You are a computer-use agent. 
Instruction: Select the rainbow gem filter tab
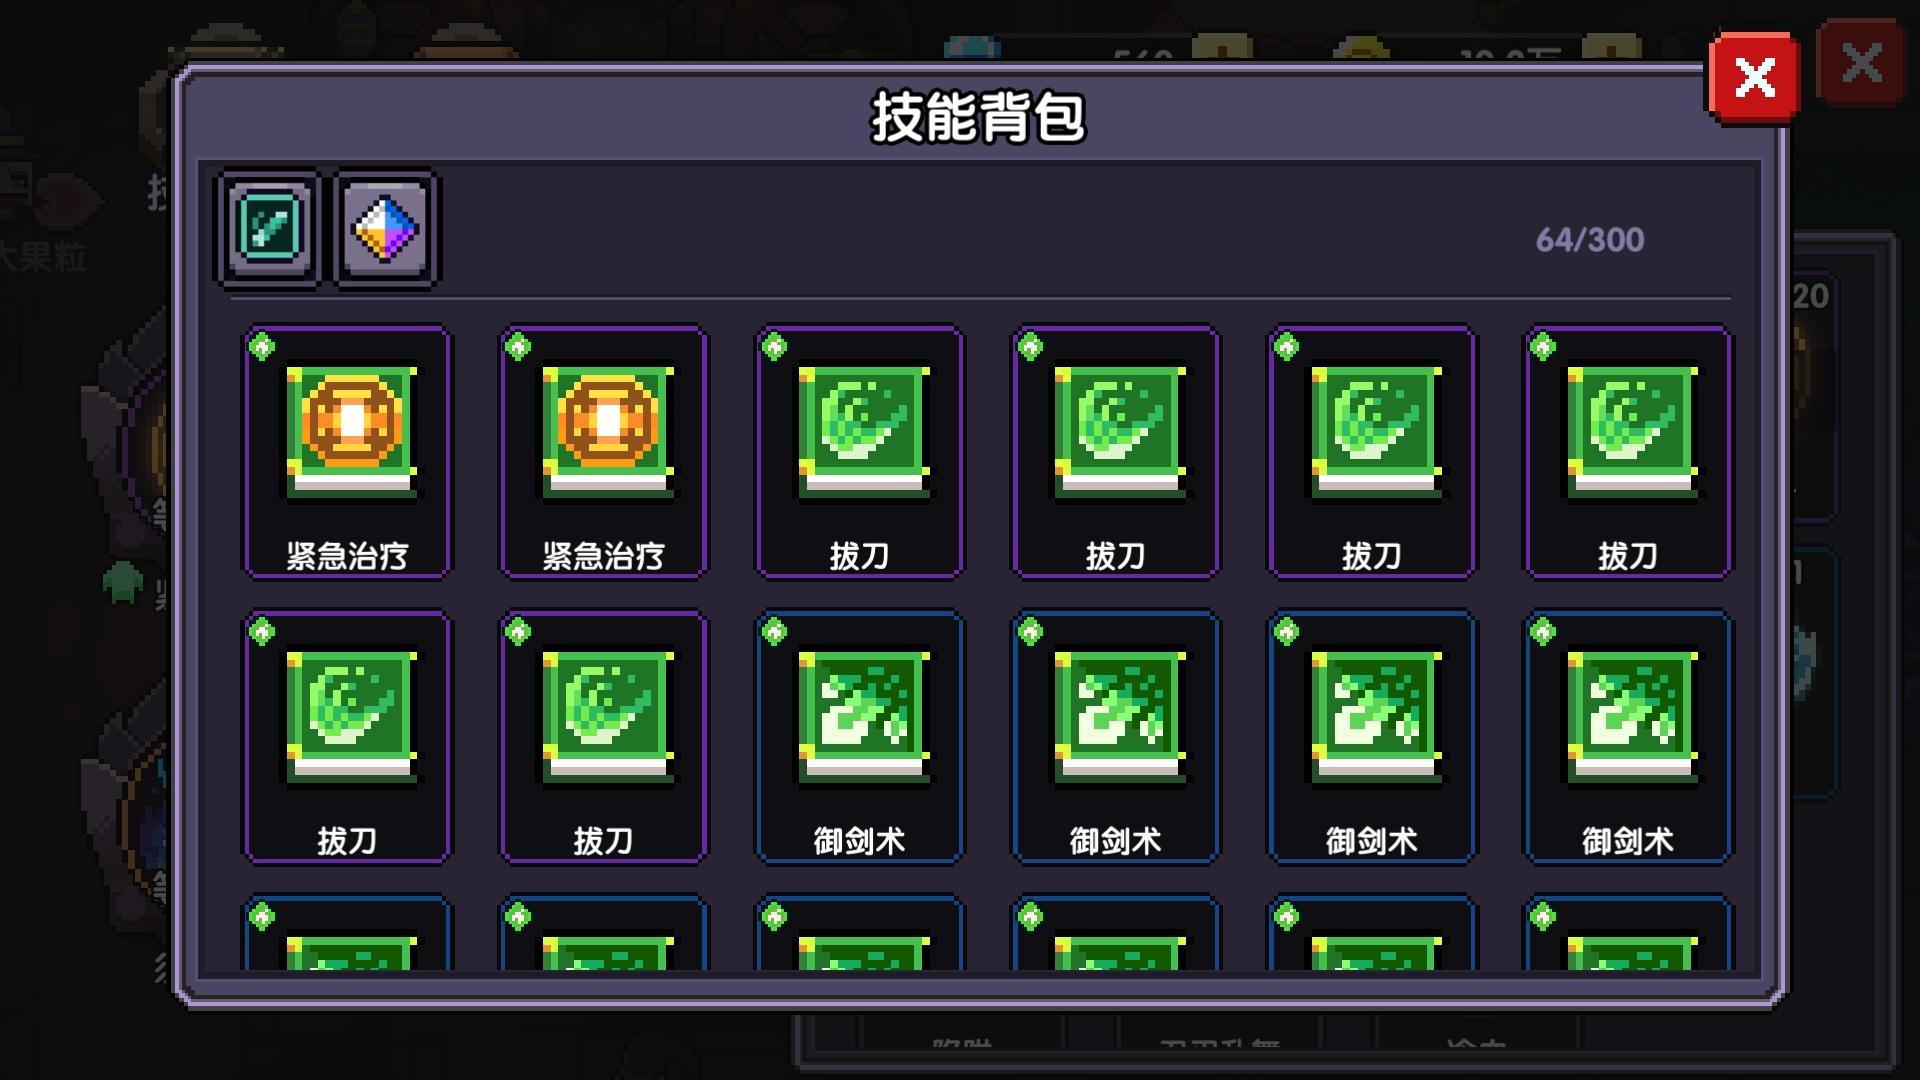point(386,229)
